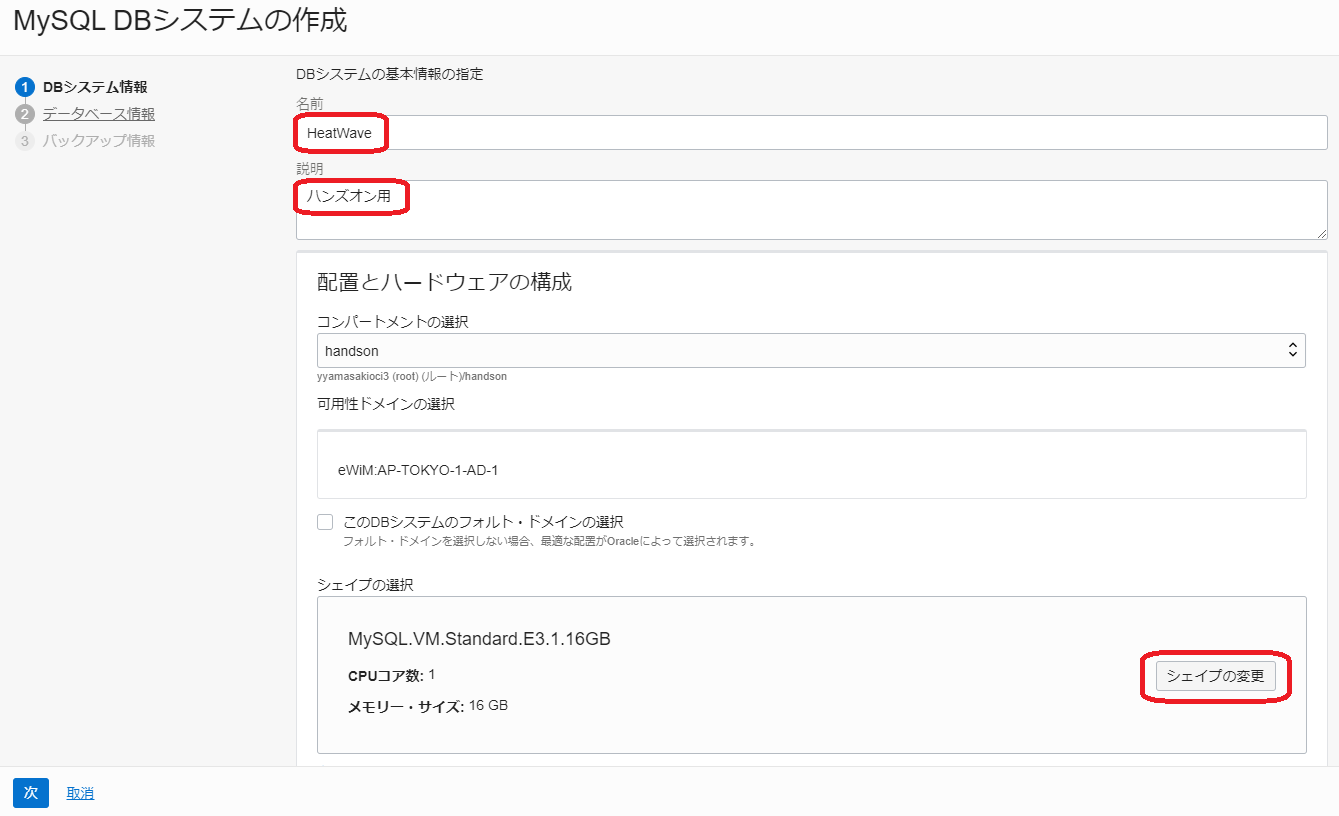Click the 取消 link to cancel creation
This screenshot has height=816, width=1339.
[79, 792]
